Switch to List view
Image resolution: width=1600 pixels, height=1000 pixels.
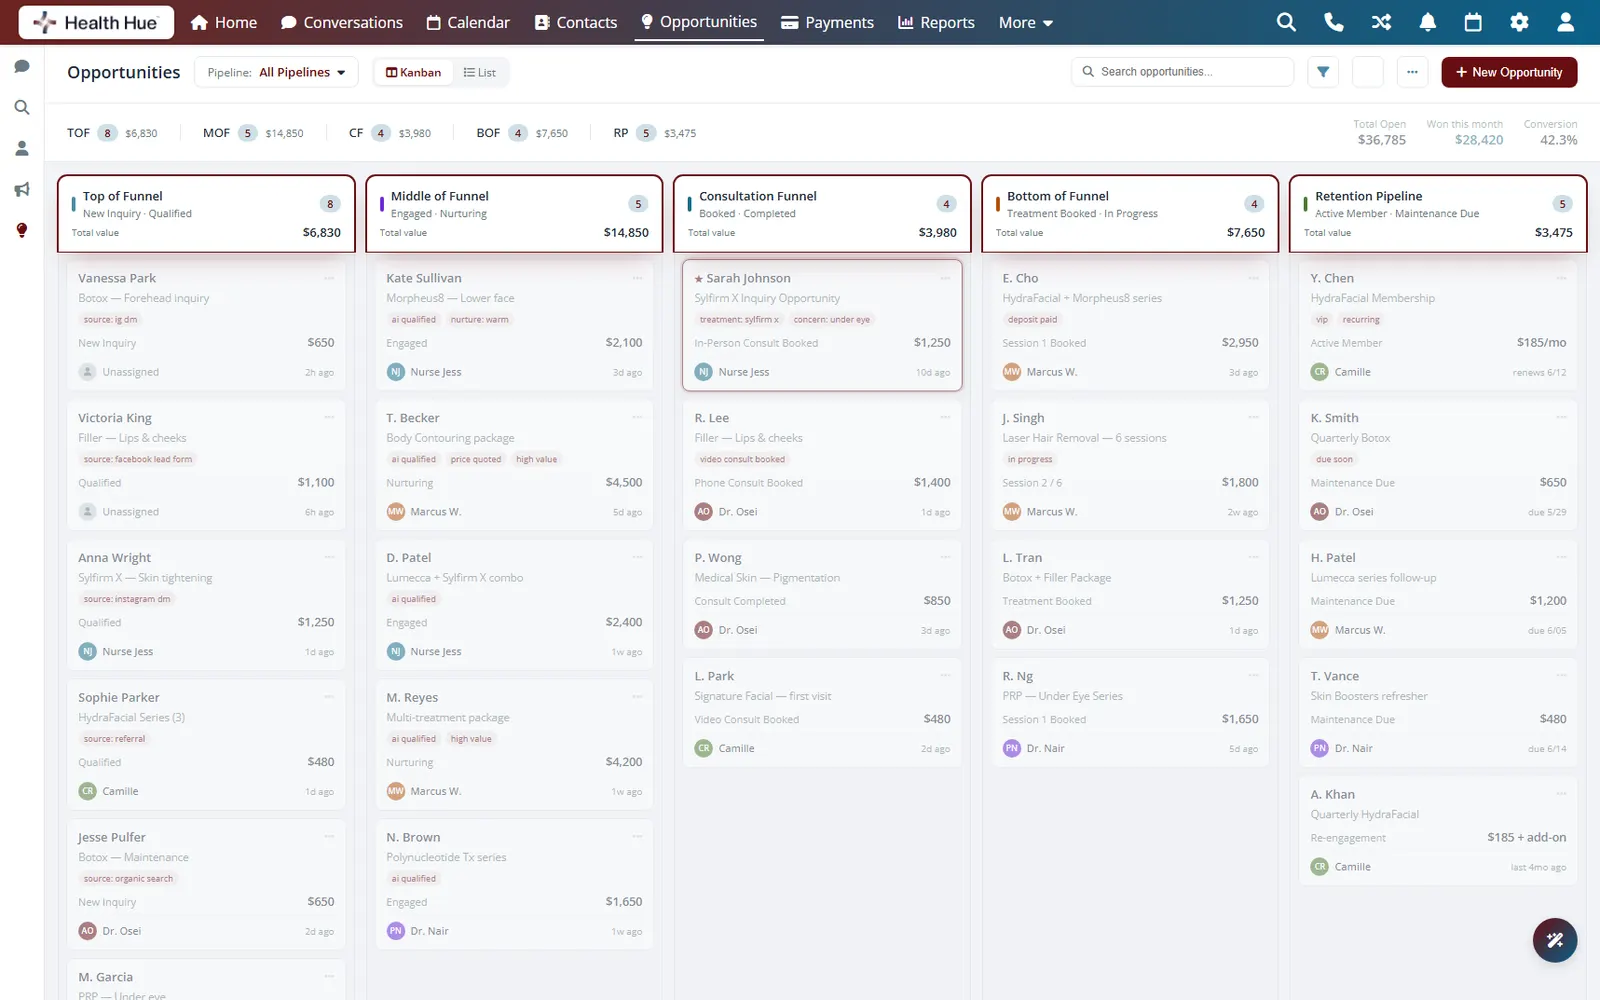tap(480, 72)
